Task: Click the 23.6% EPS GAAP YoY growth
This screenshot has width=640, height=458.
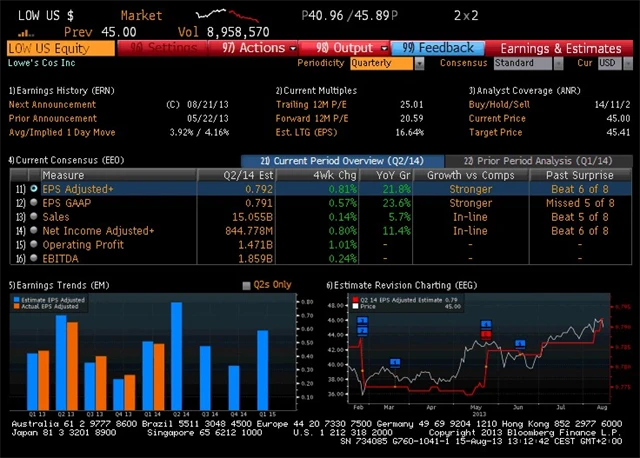Action: tap(396, 203)
